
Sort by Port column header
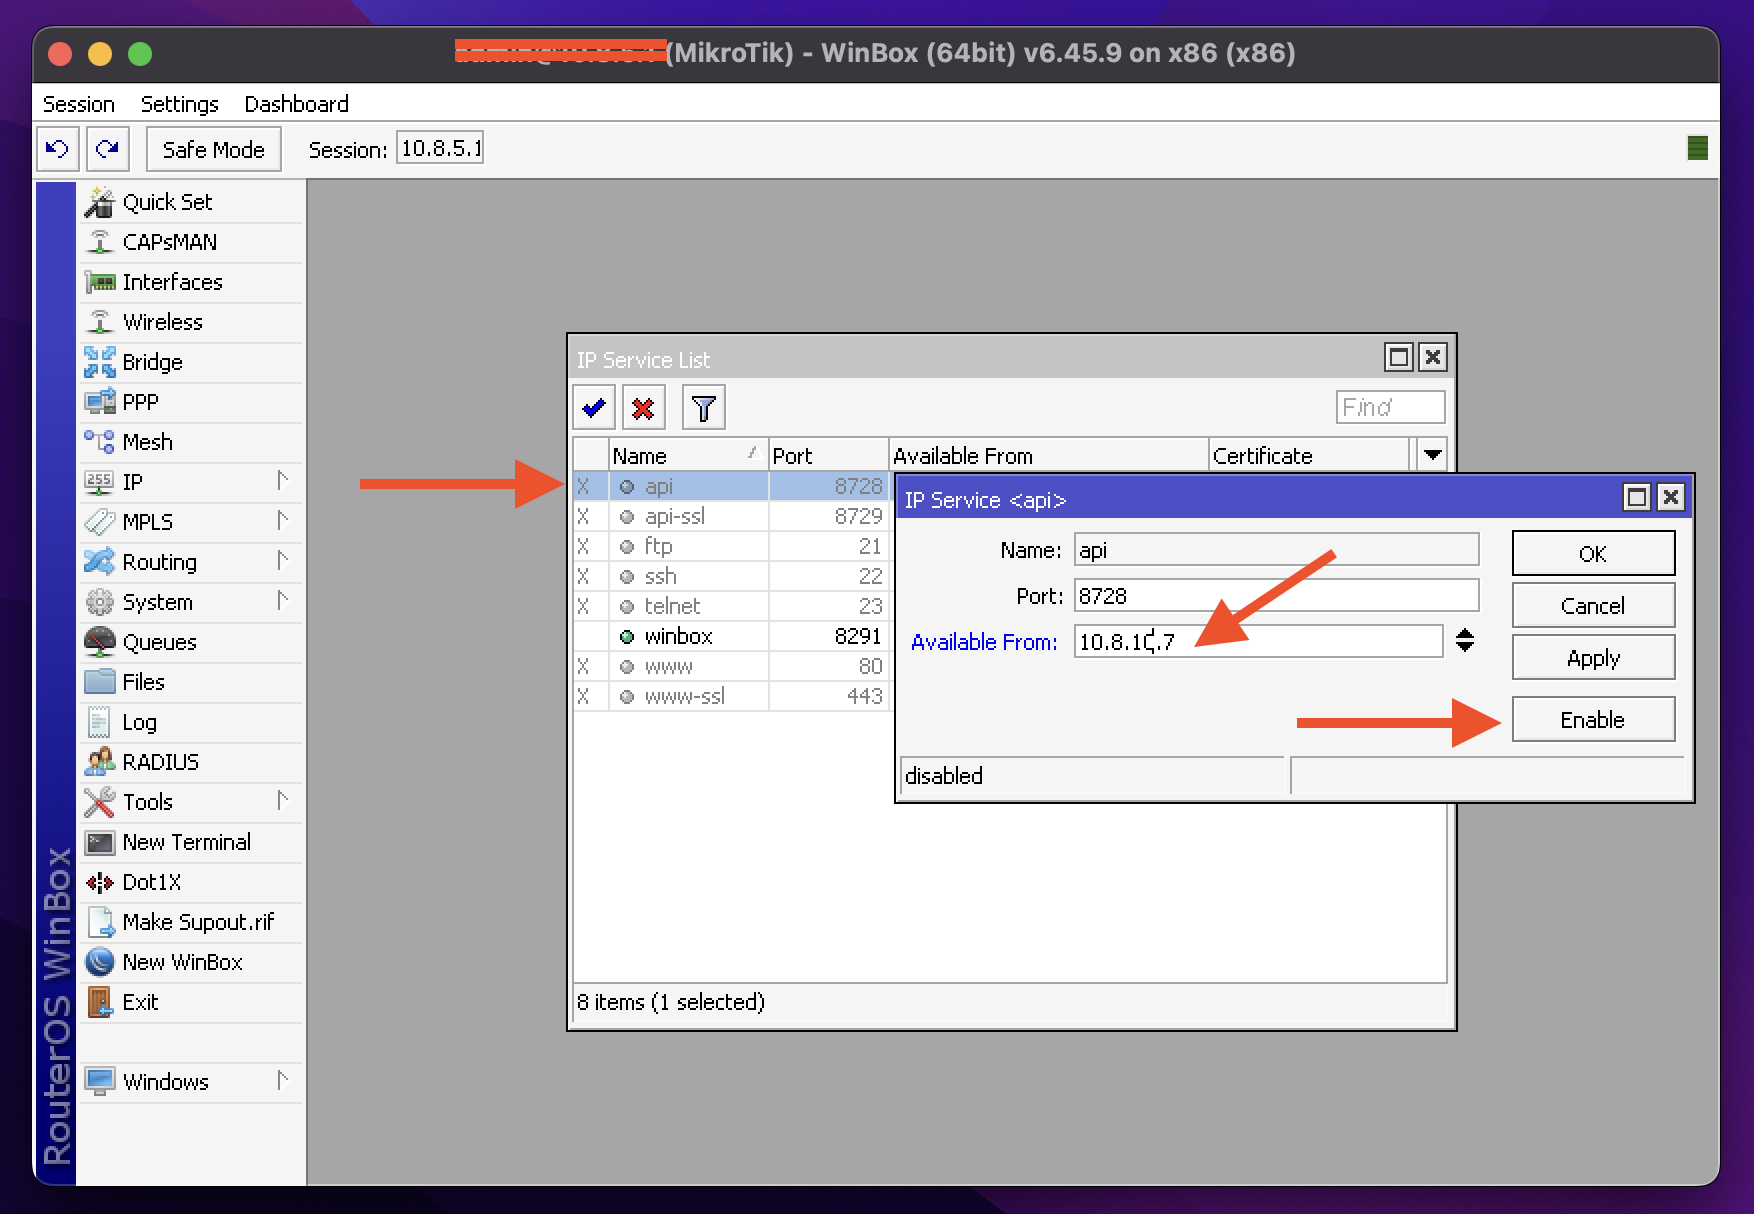pos(828,455)
